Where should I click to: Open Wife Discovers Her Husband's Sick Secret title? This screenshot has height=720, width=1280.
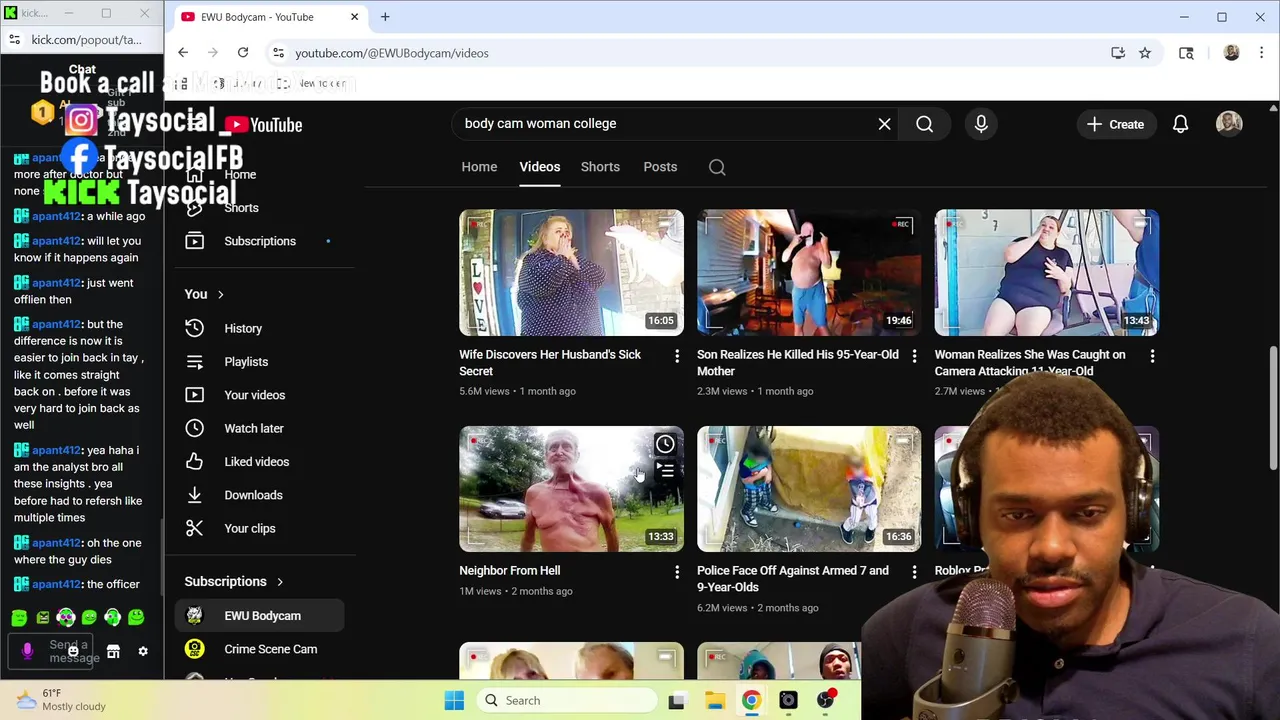pyautogui.click(x=550, y=363)
